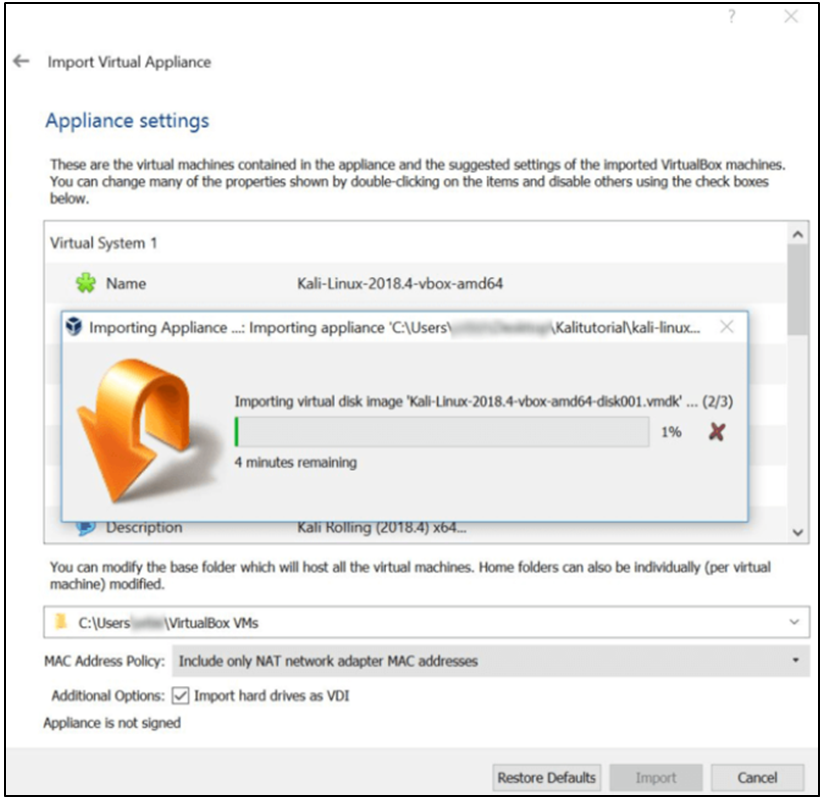Click the settings list scroll down arrow

797,532
